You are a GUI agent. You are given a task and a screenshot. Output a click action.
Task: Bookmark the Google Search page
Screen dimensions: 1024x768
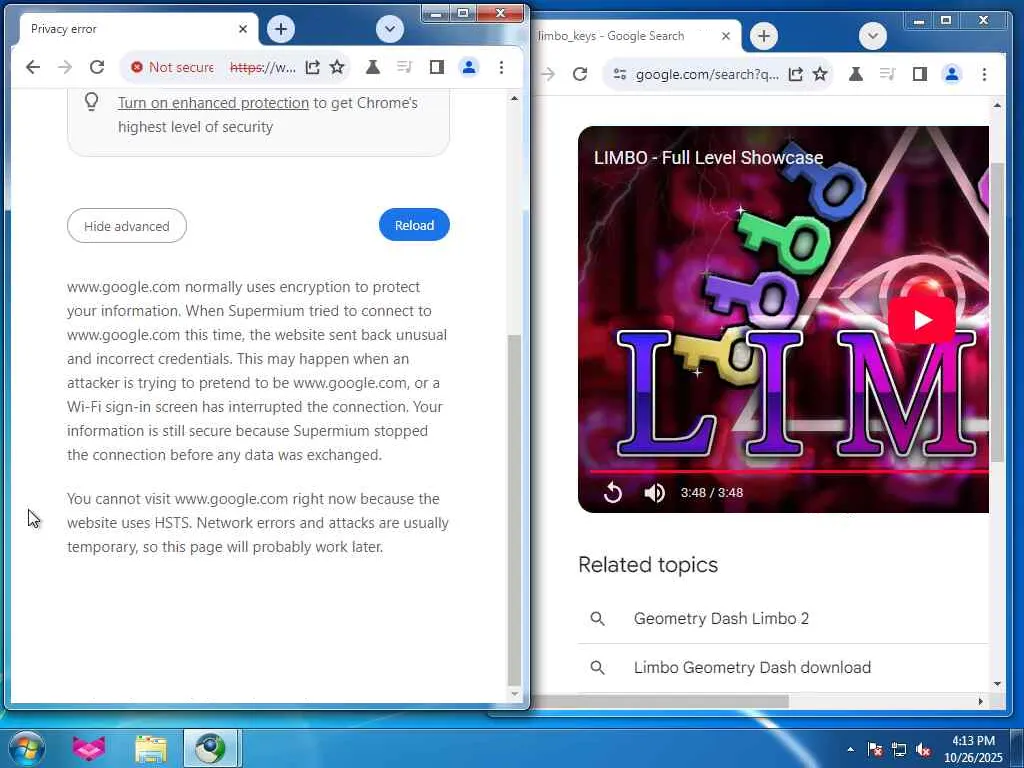pyautogui.click(x=820, y=74)
